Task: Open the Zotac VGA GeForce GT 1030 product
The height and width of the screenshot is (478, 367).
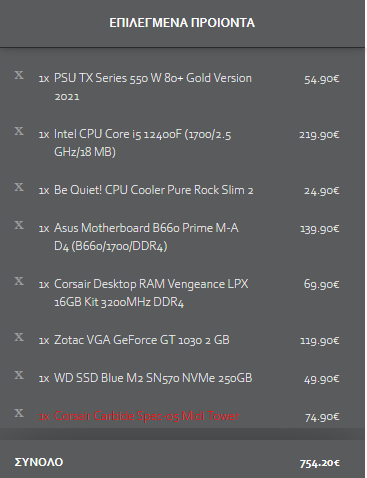Action: pyautogui.click(x=142, y=340)
